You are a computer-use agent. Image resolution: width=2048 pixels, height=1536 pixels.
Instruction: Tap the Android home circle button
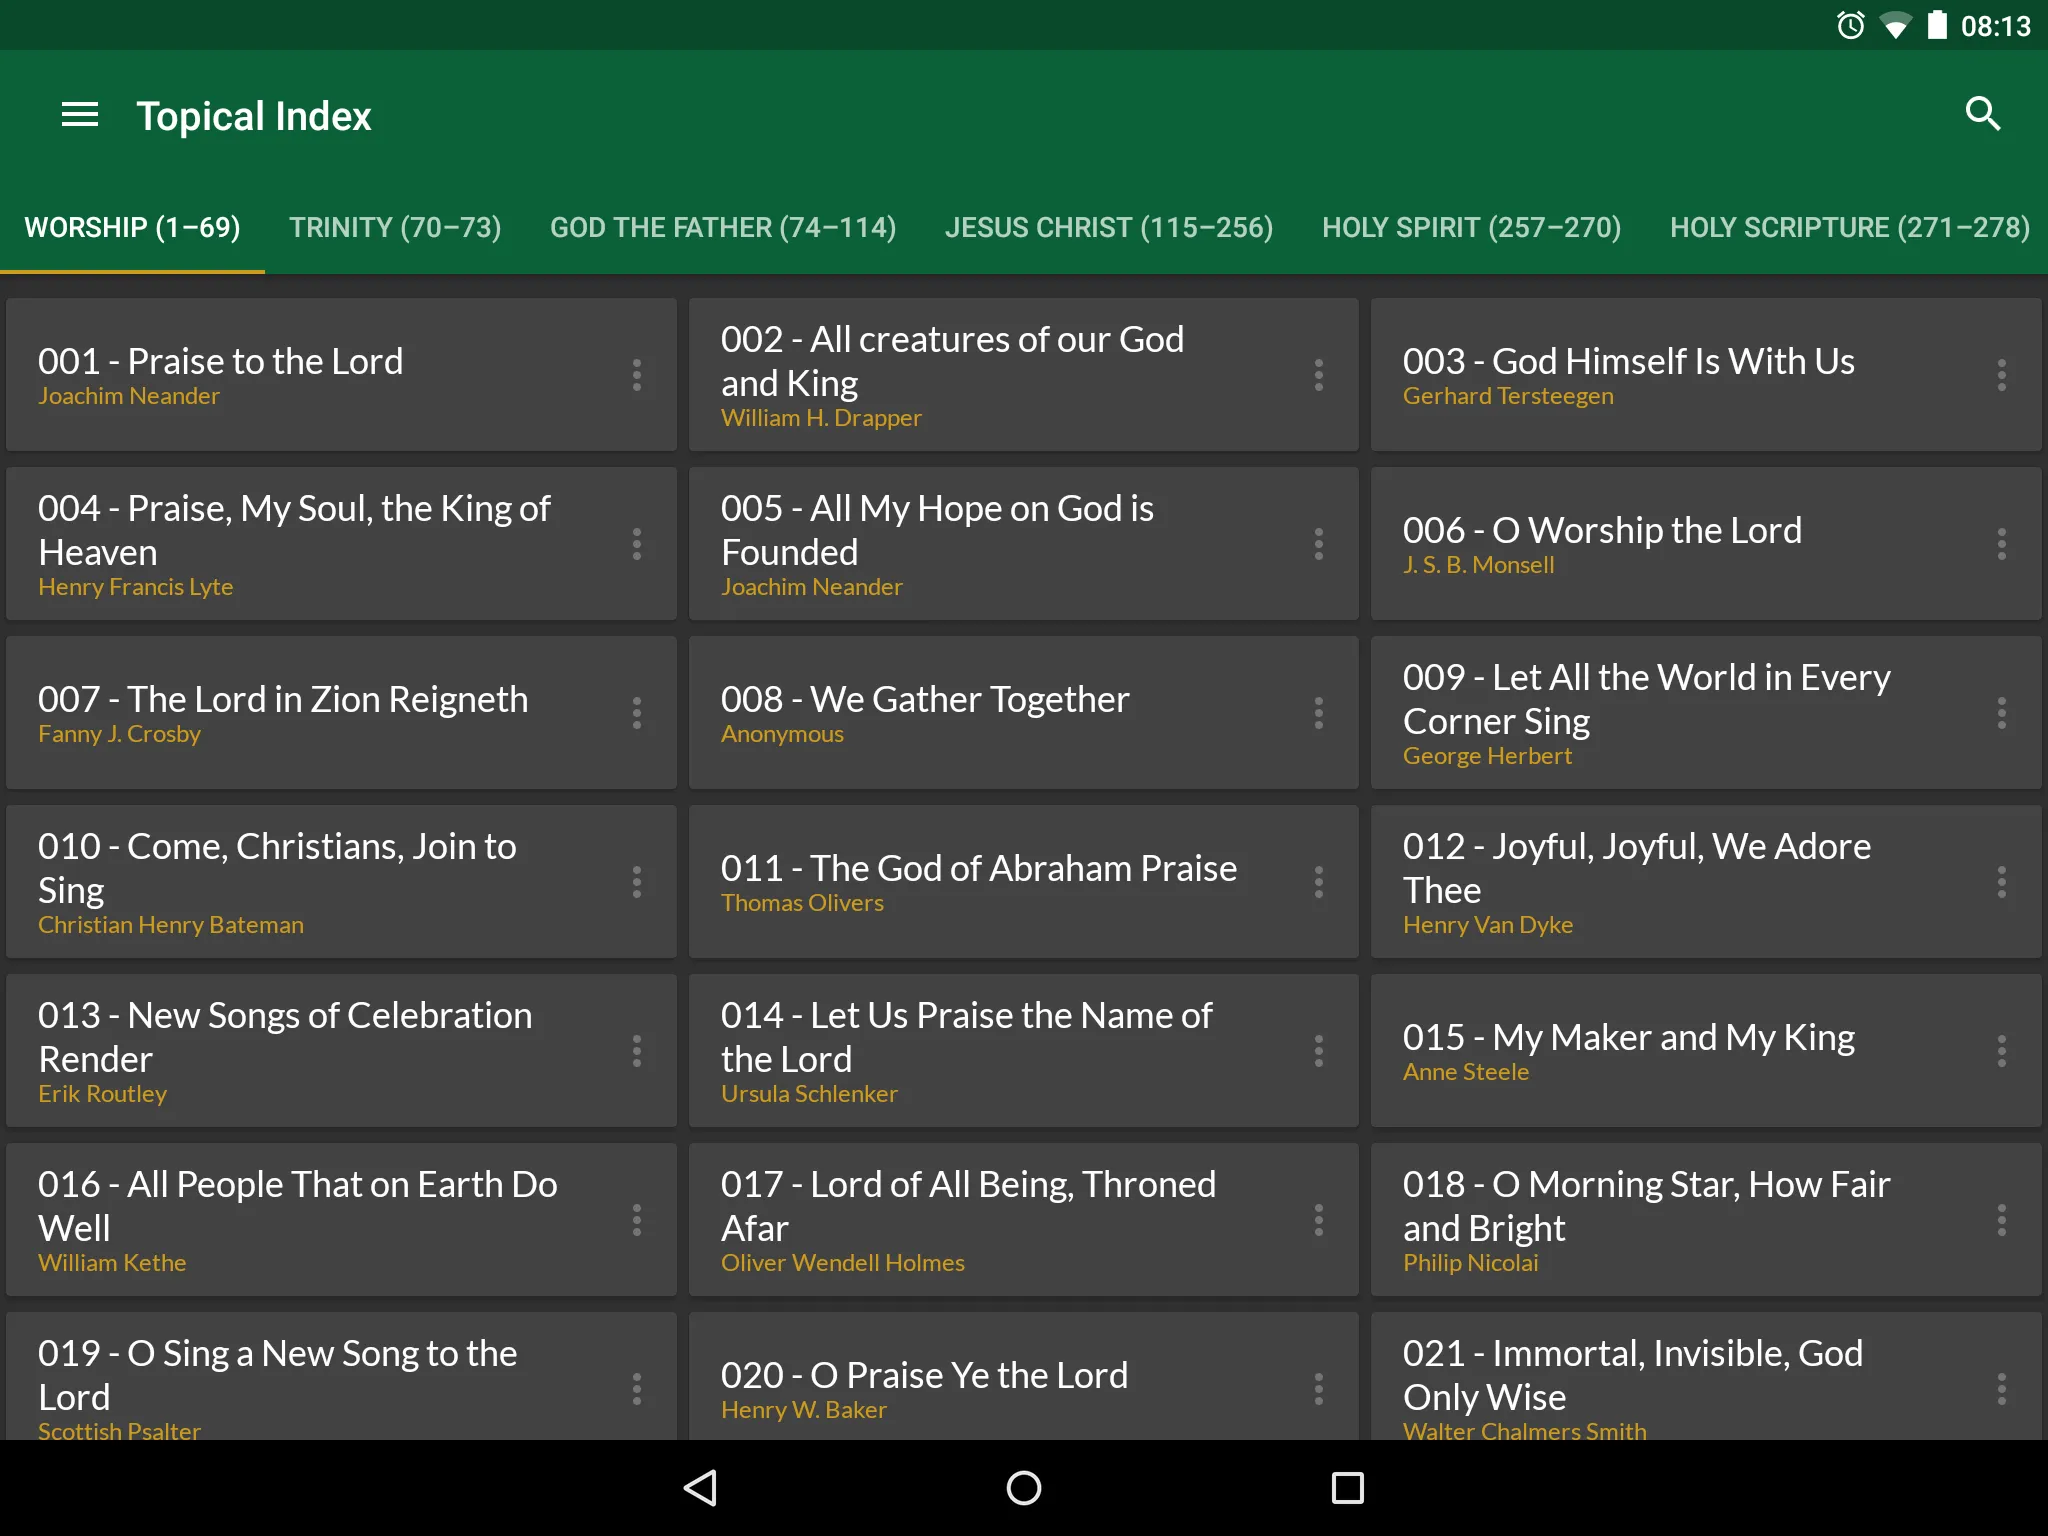1024,1488
